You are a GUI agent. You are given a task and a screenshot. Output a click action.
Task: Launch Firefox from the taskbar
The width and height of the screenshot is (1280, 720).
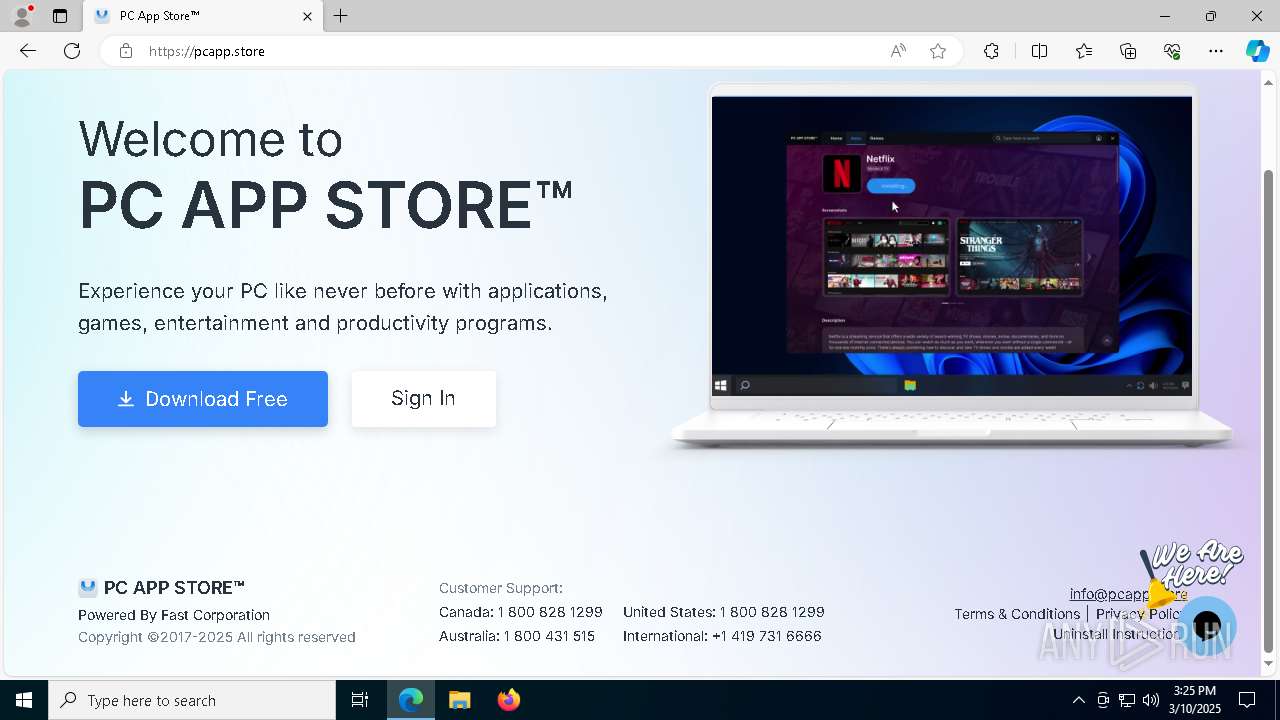508,700
